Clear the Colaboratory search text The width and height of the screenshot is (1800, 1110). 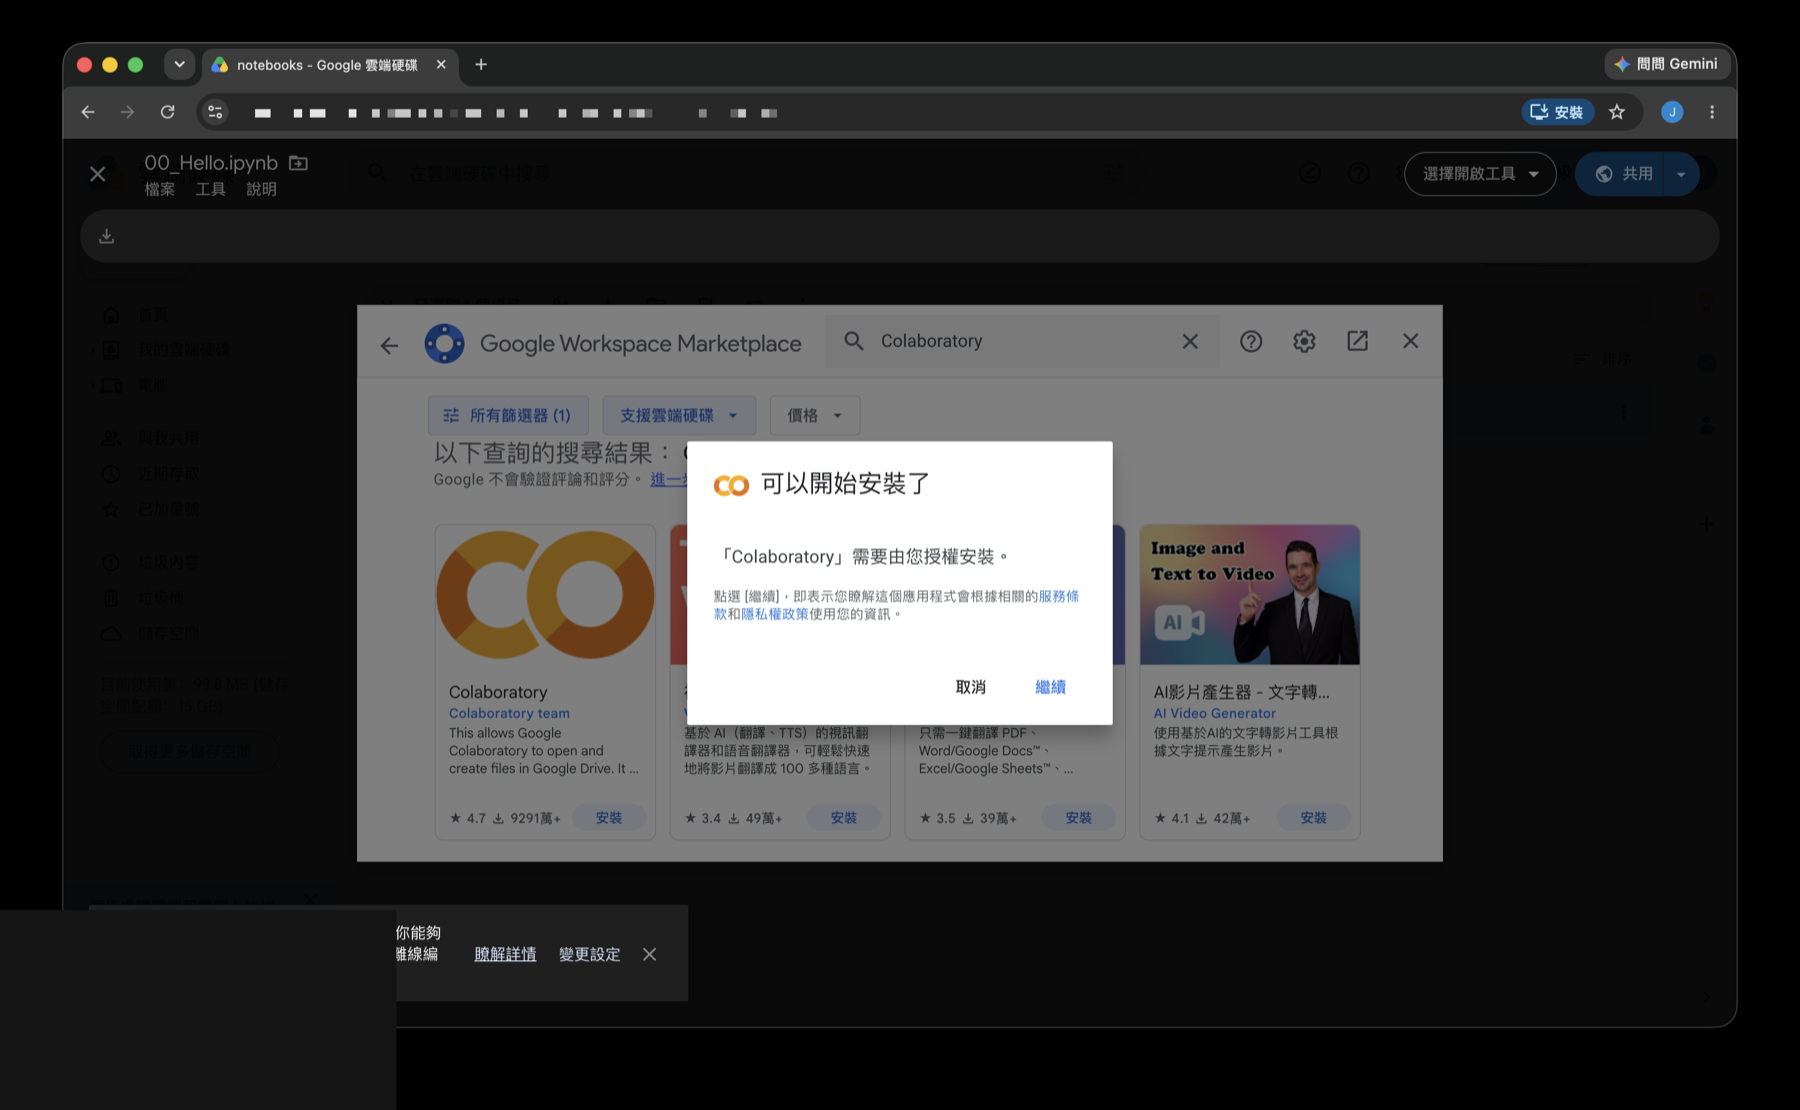point(1190,341)
